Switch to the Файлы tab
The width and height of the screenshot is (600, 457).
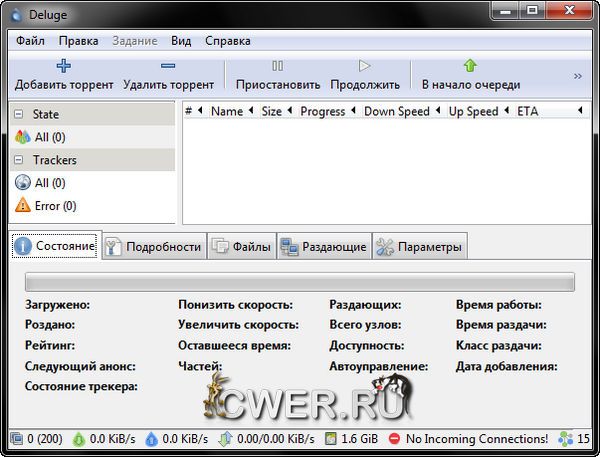point(241,247)
